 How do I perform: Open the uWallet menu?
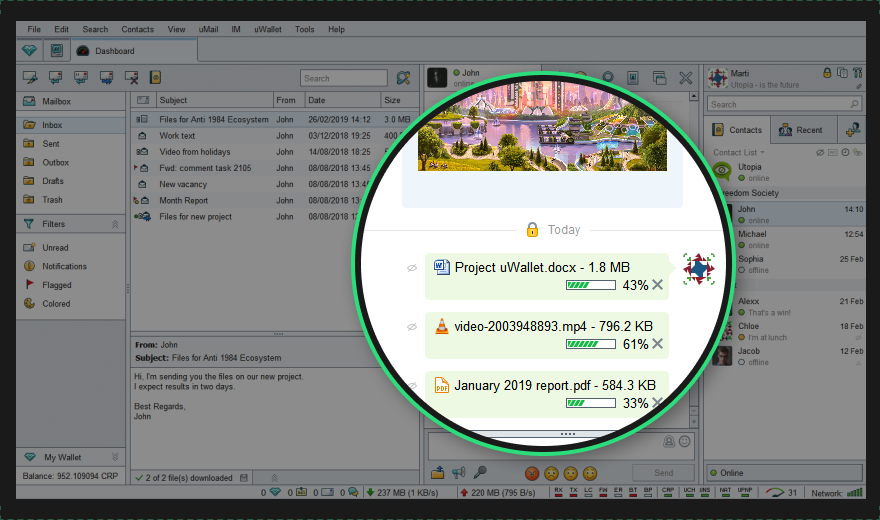pyautogui.click(x=268, y=29)
